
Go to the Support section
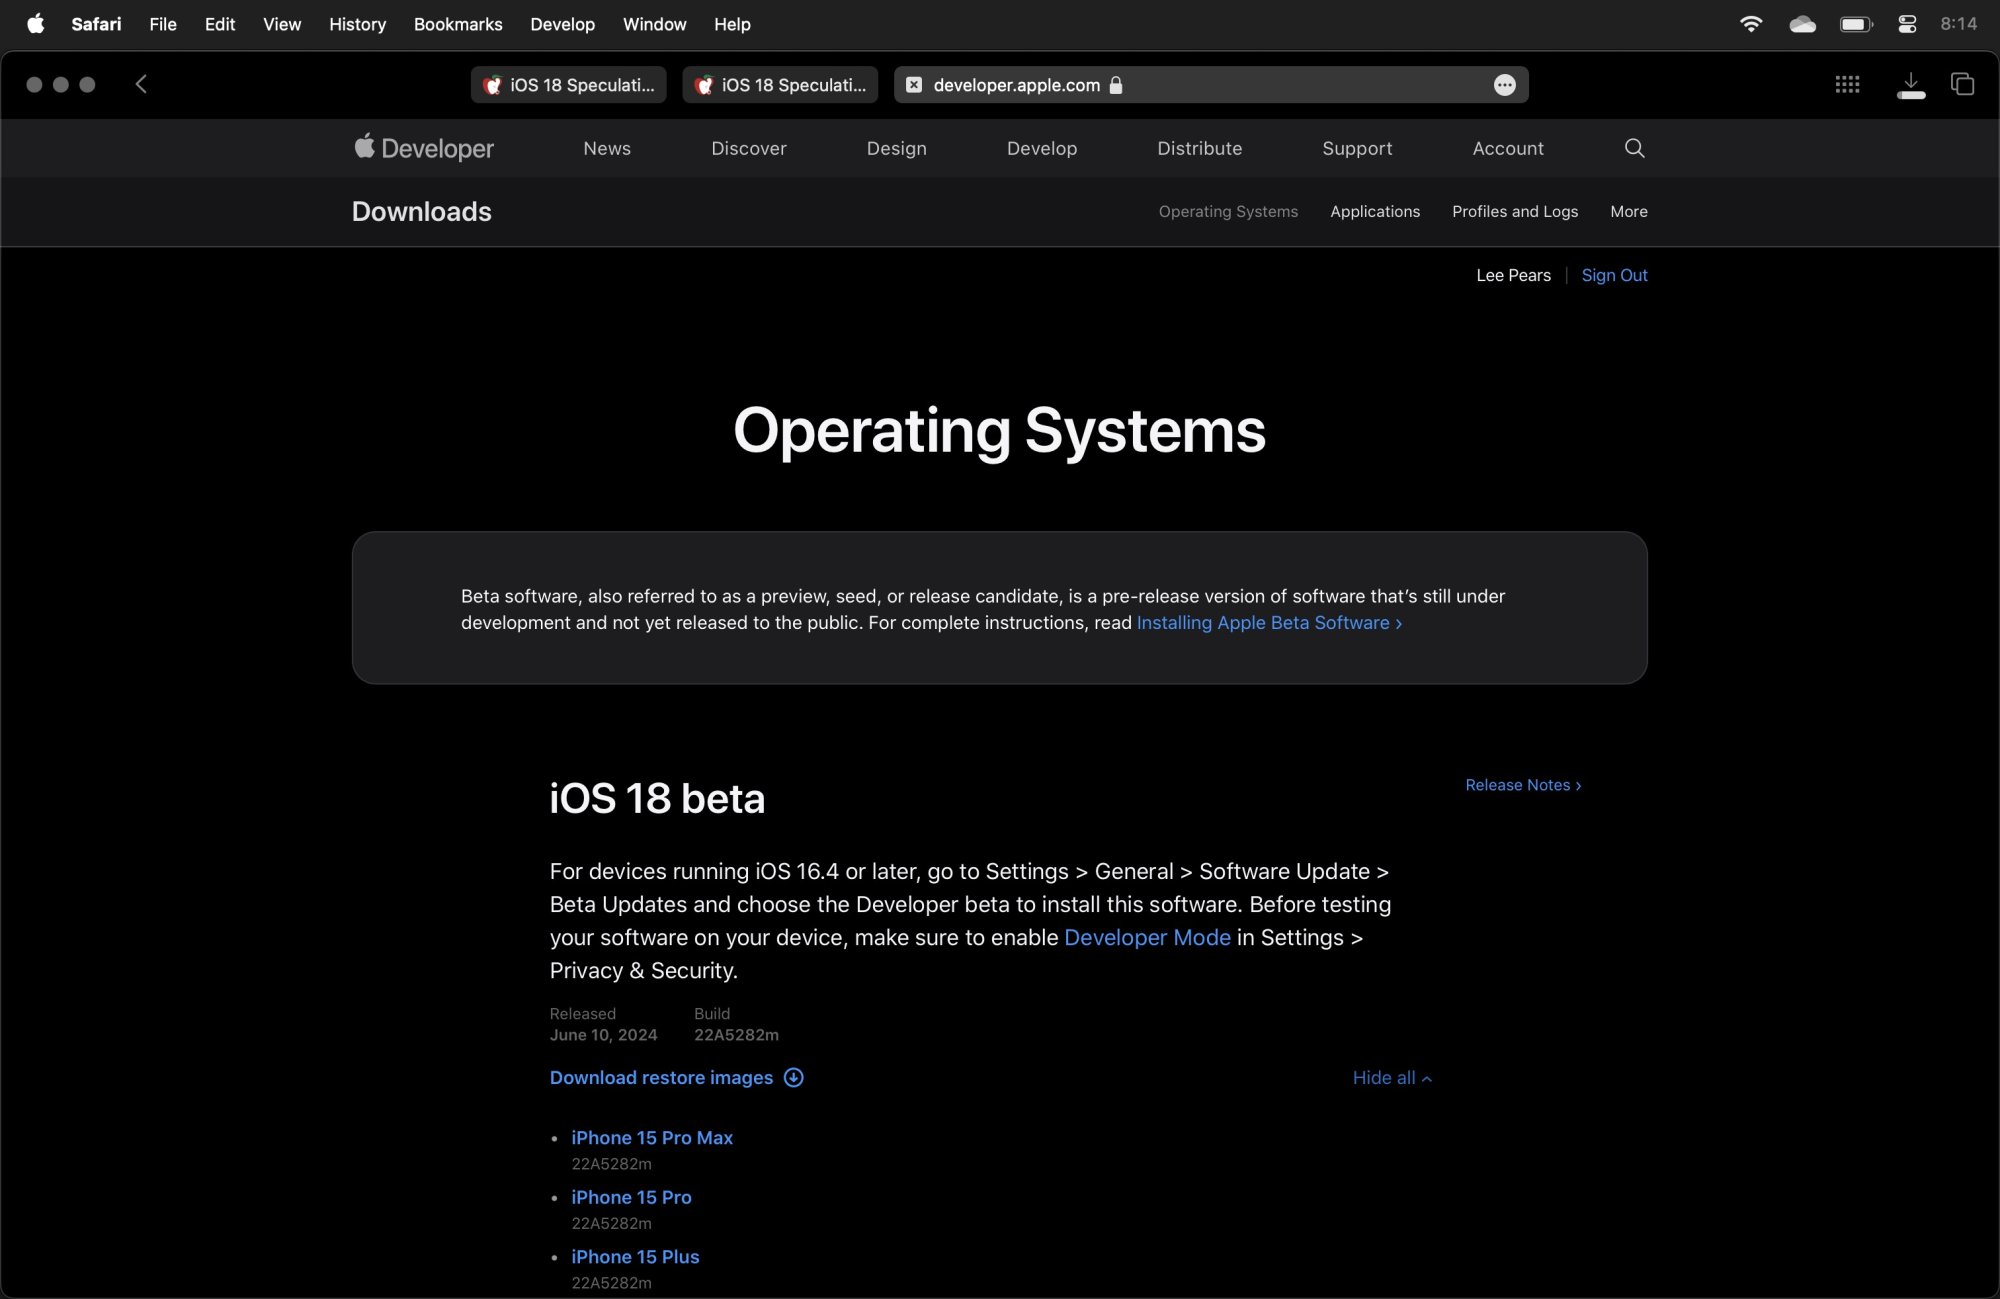pyautogui.click(x=1357, y=148)
